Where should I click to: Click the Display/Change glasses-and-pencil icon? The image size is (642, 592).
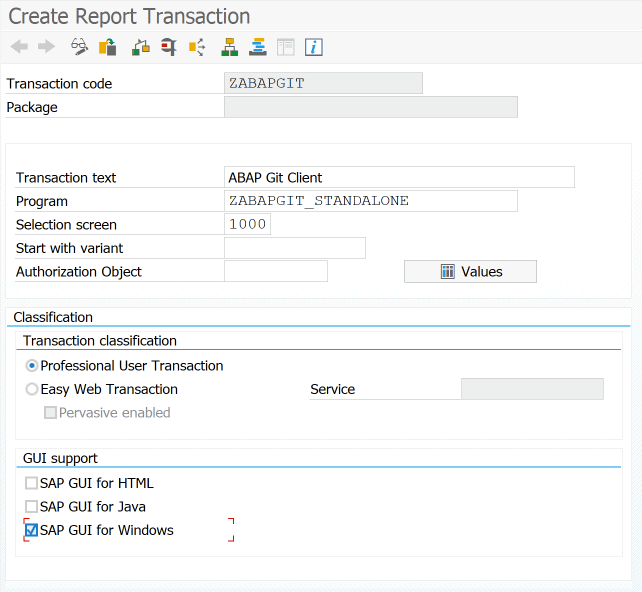(79, 47)
